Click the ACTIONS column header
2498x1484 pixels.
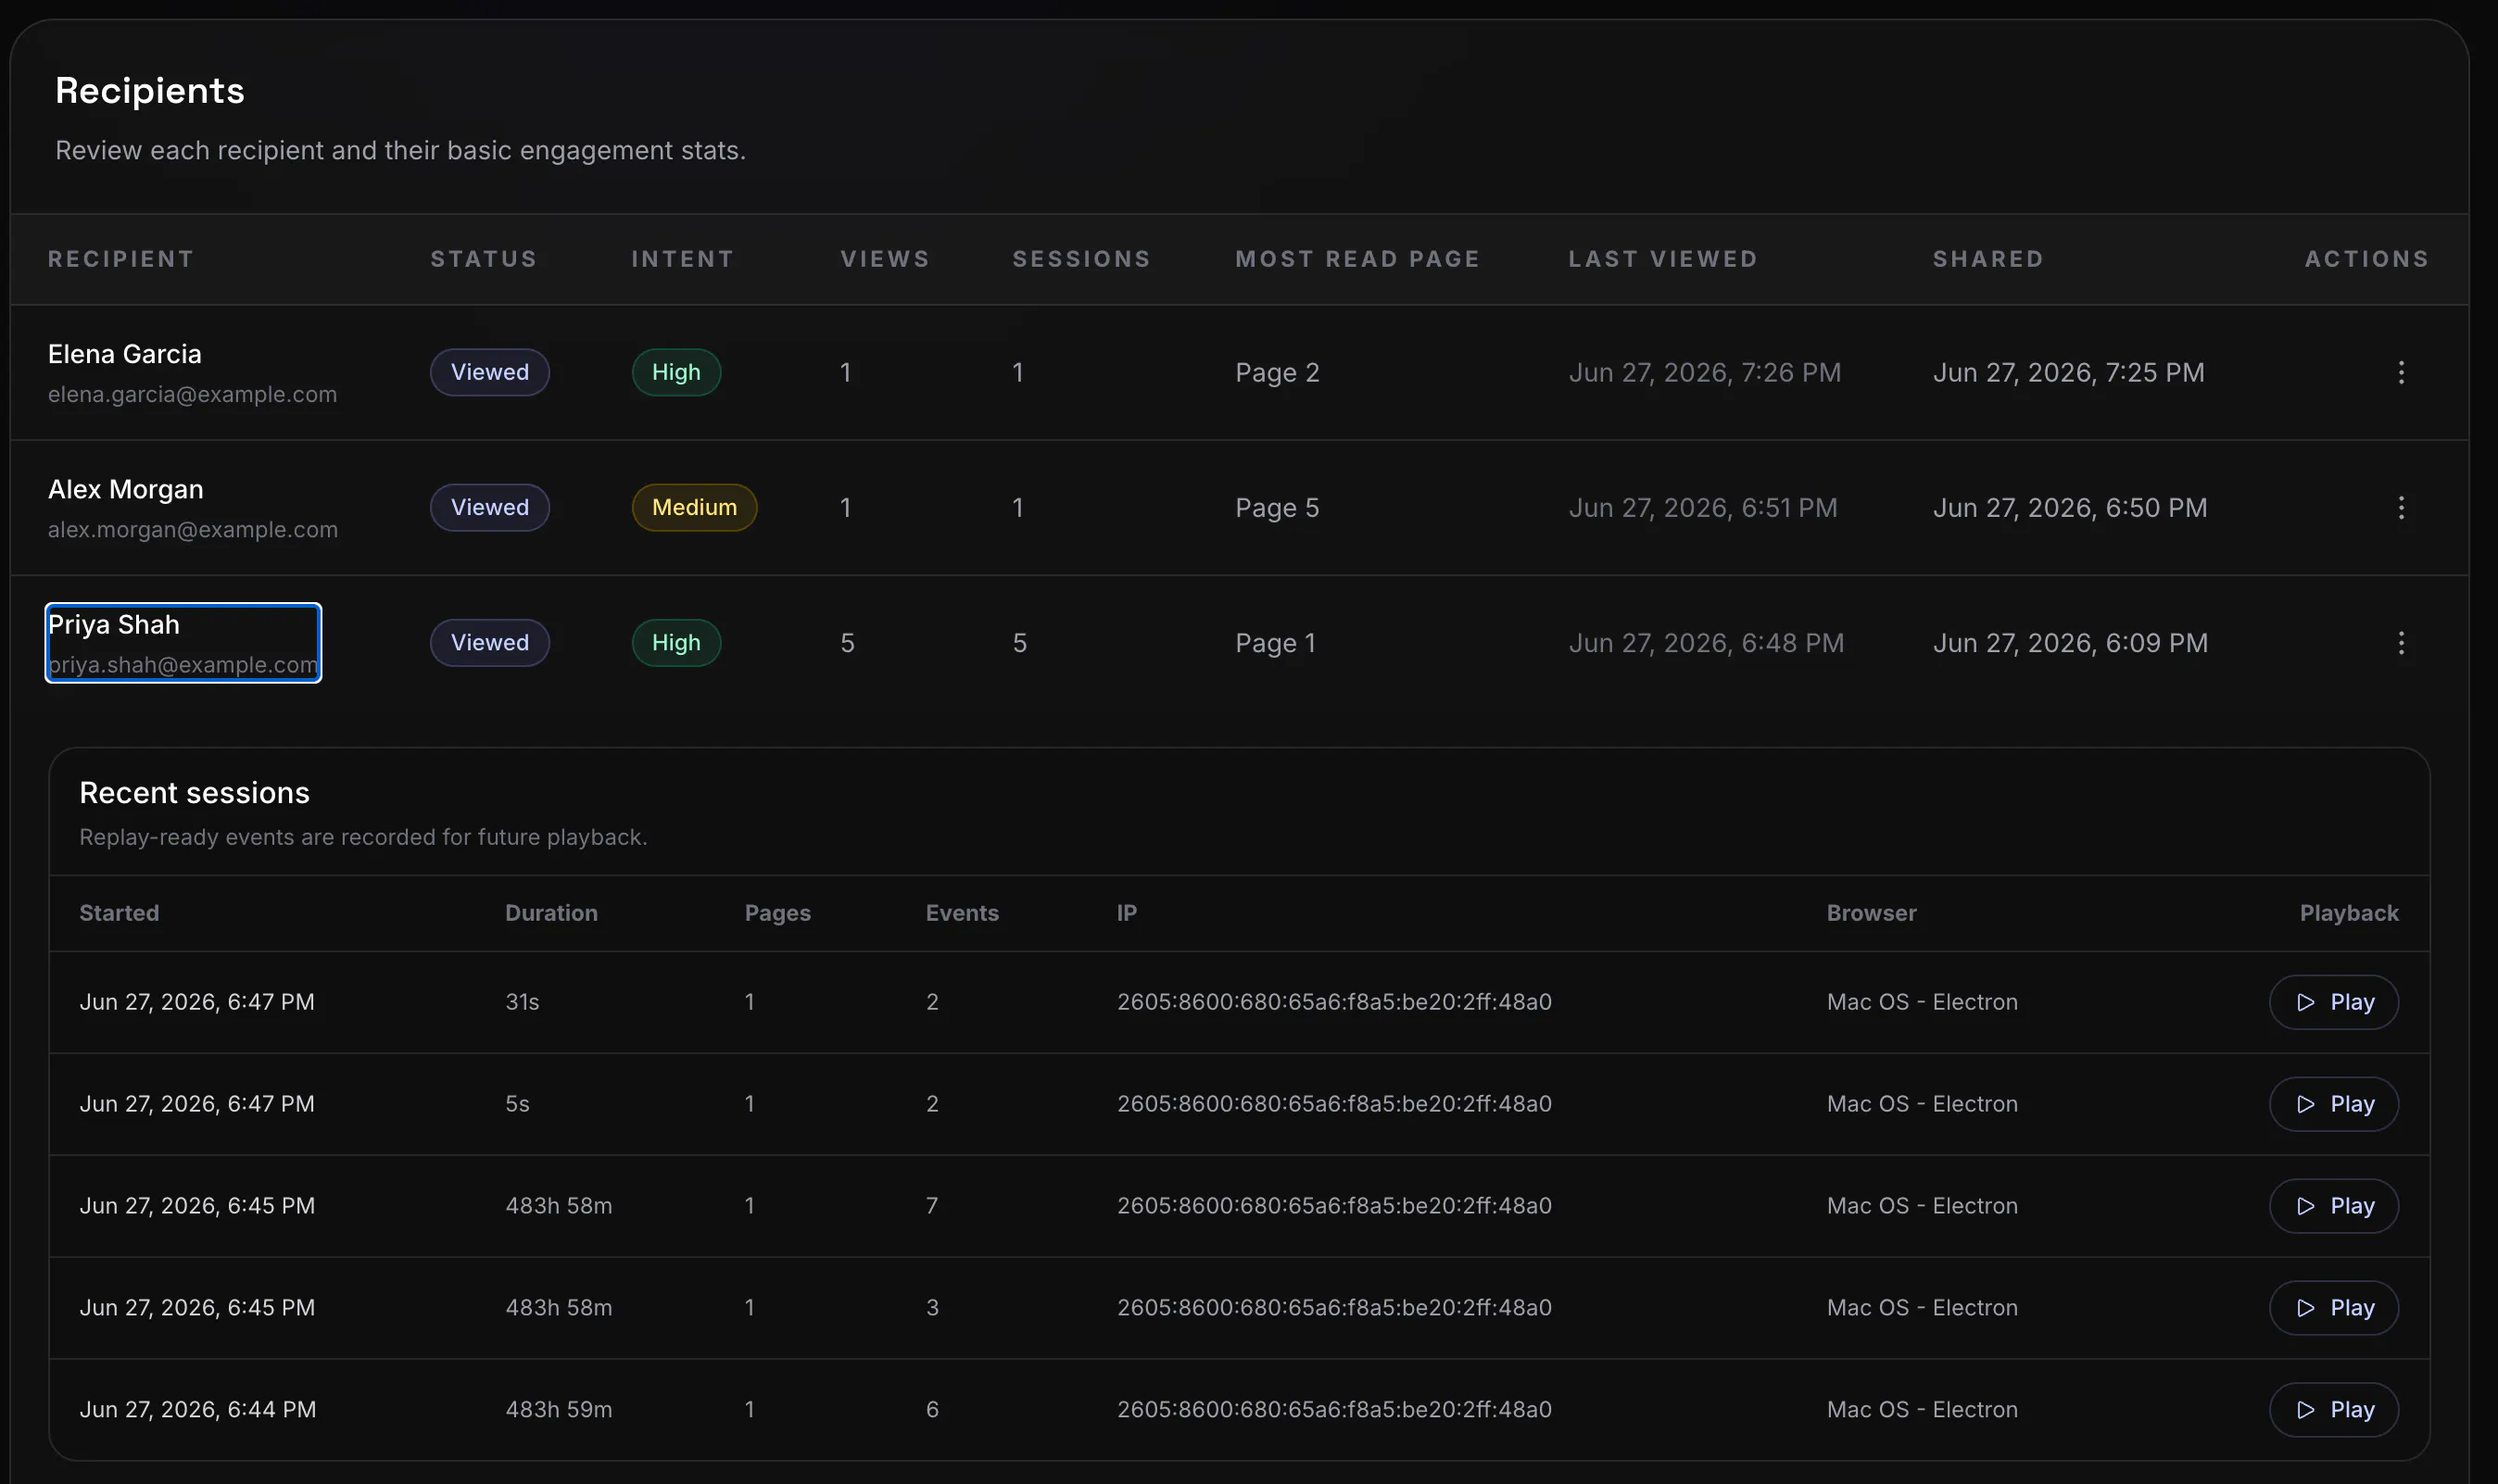coord(2367,259)
